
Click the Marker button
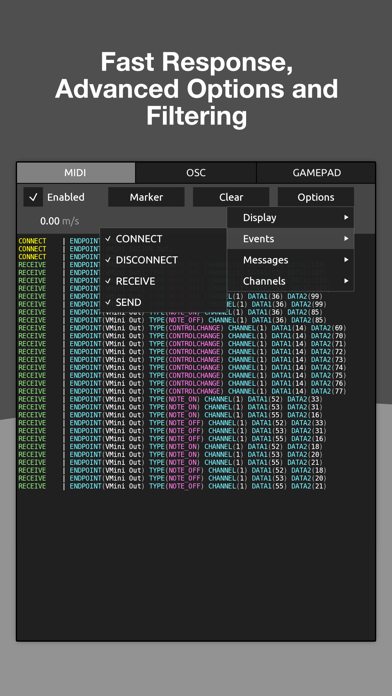pos(146,197)
